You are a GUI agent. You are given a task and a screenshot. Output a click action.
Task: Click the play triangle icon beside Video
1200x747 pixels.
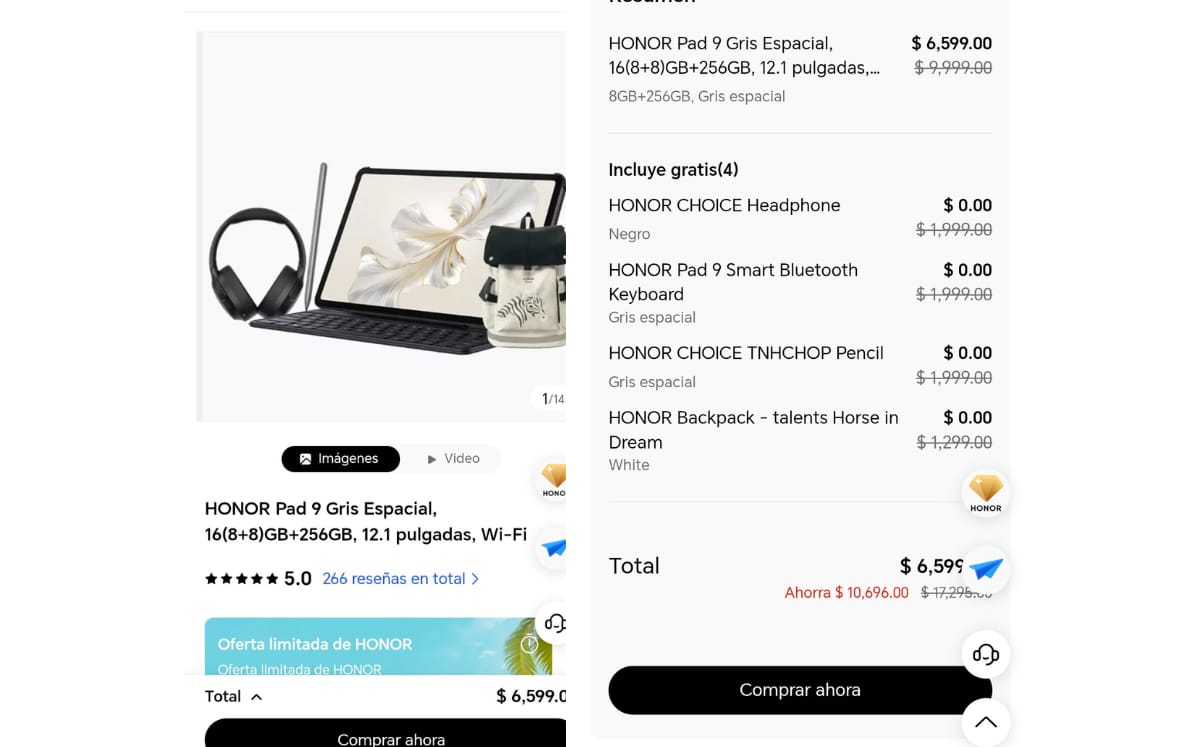click(x=432, y=459)
